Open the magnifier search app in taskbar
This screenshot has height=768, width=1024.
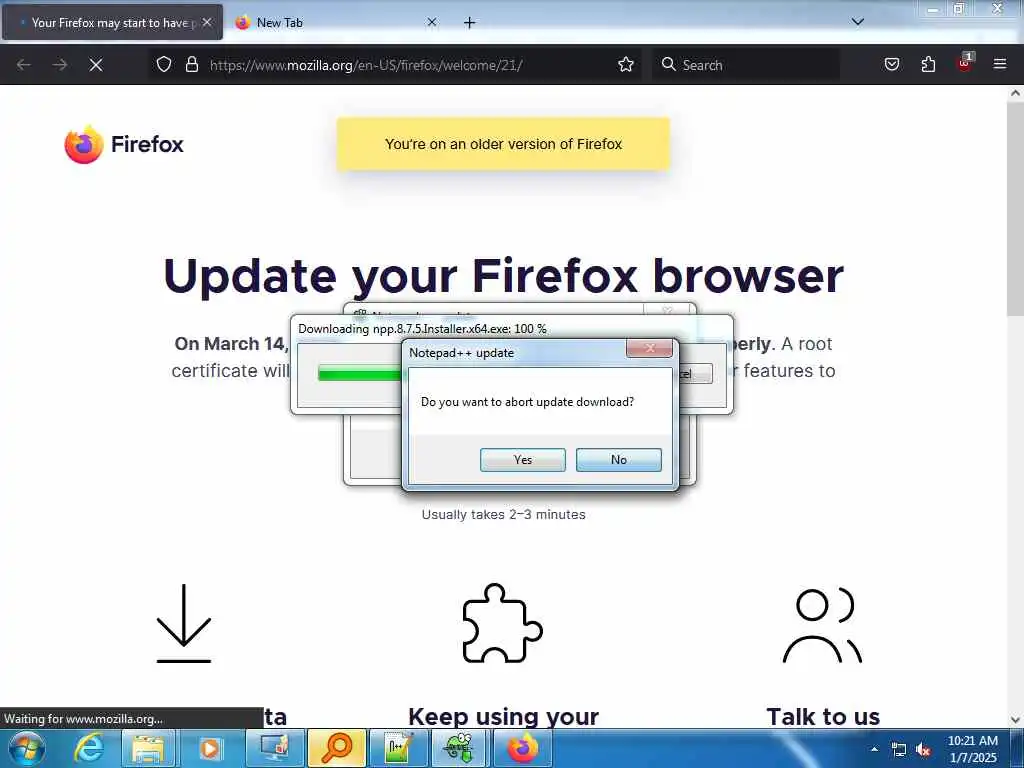click(x=337, y=748)
